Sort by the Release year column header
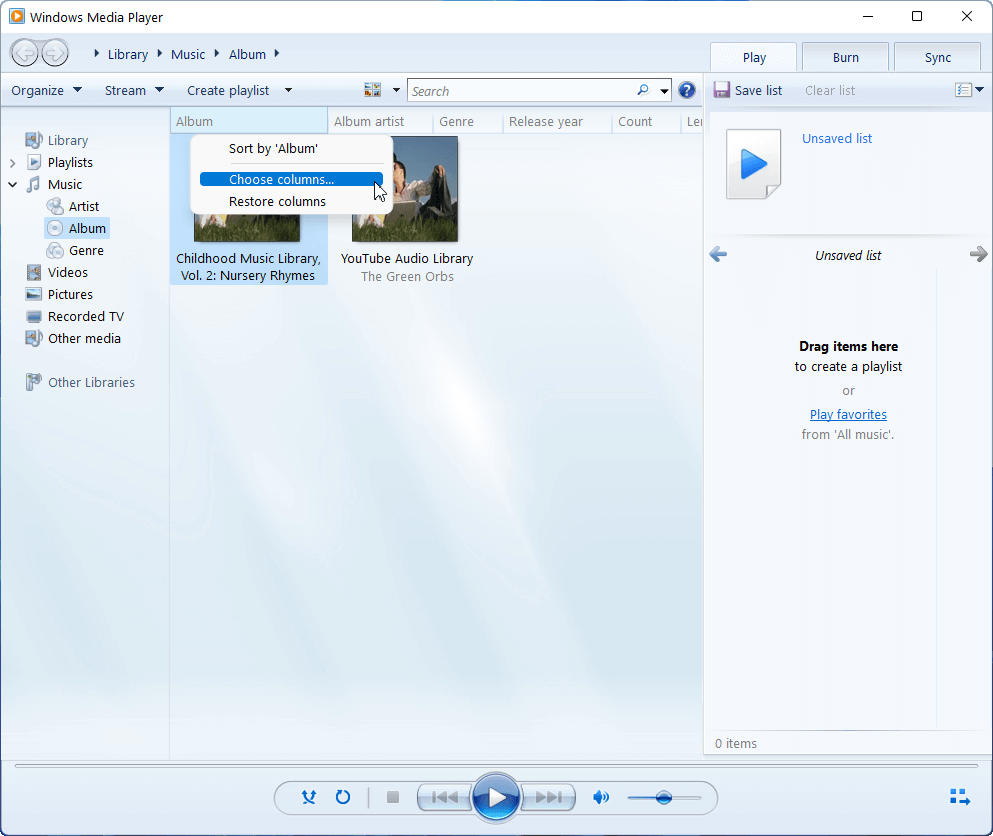This screenshot has width=993, height=836. point(557,122)
